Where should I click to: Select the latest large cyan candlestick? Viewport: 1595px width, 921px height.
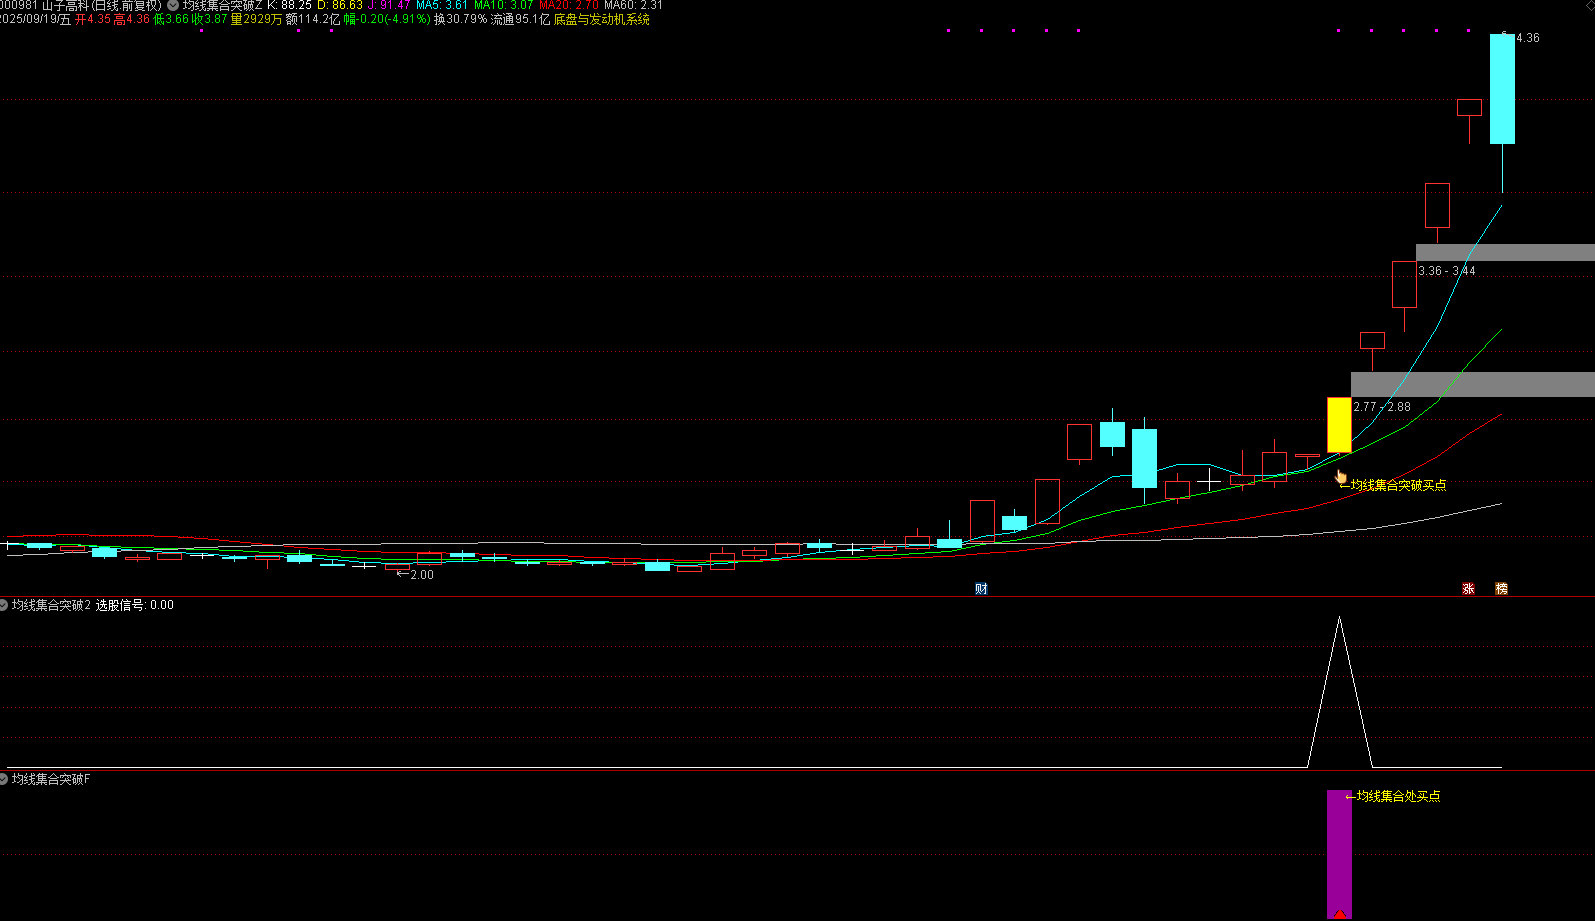(x=1502, y=89)
